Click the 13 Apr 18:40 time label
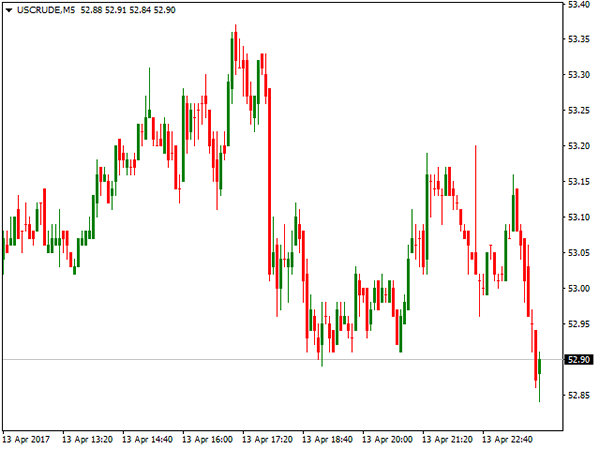This screenshot has width=600, height=450. coord(327,439)
